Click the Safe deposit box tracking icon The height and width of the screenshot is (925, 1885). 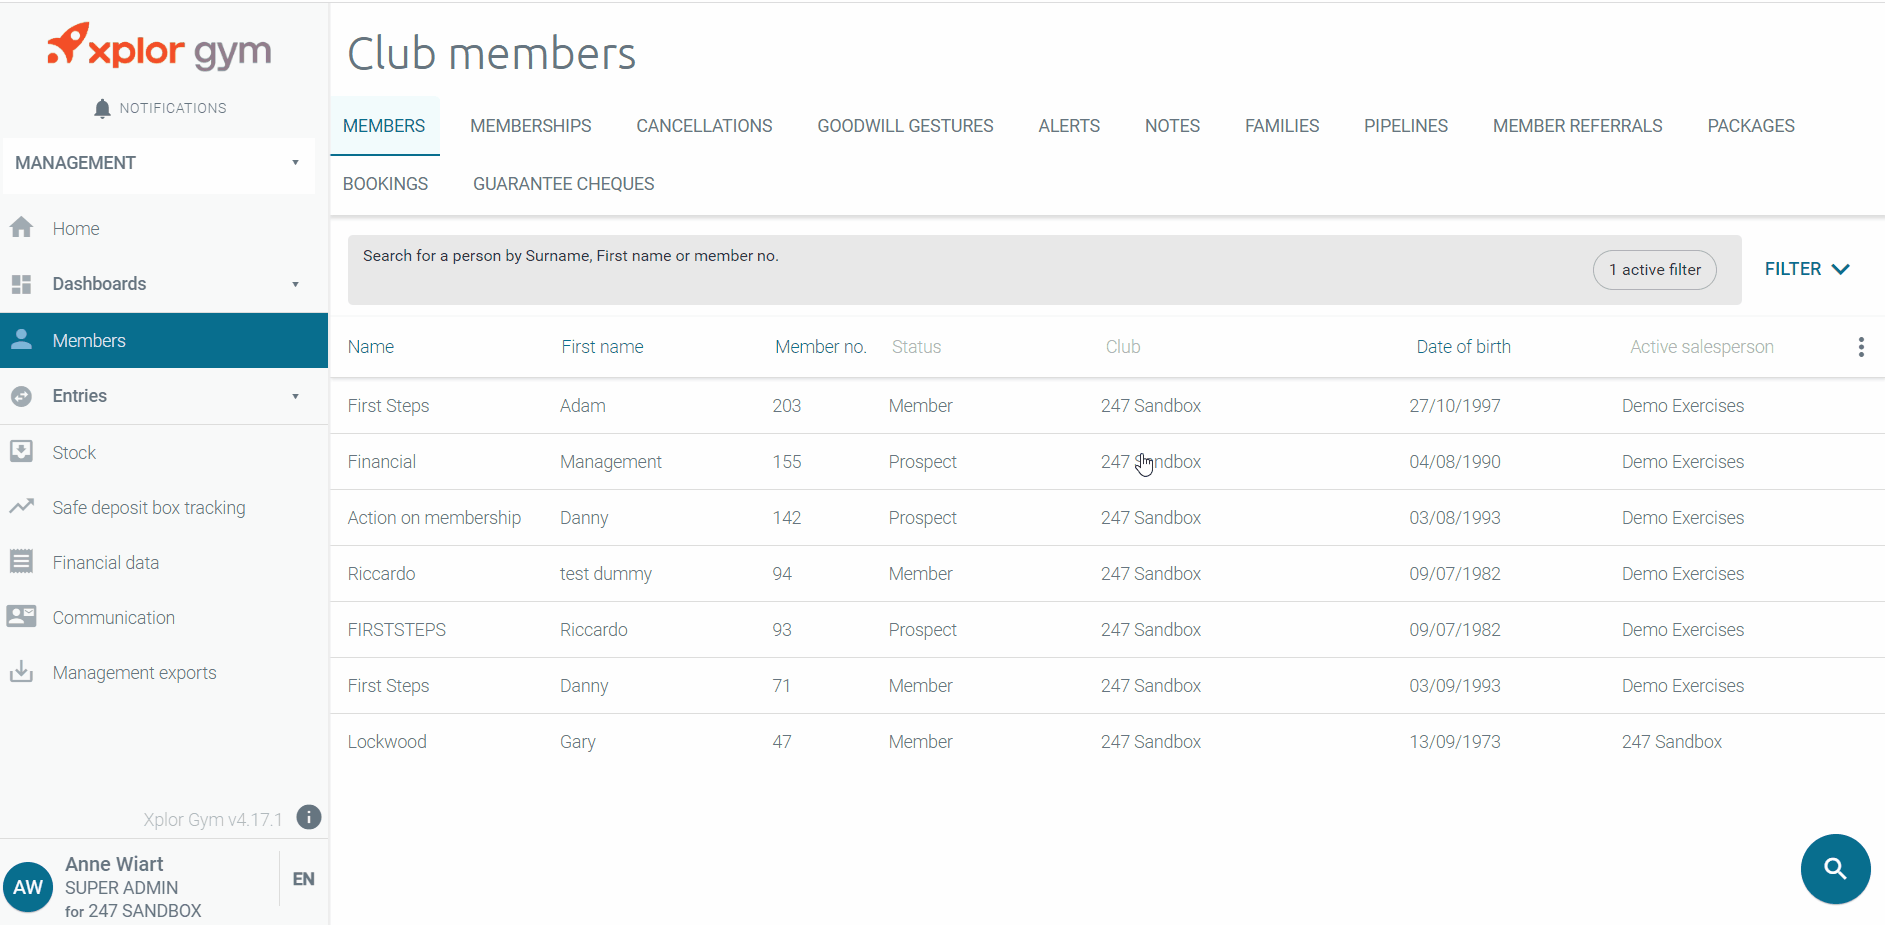(x=22, y=507)
